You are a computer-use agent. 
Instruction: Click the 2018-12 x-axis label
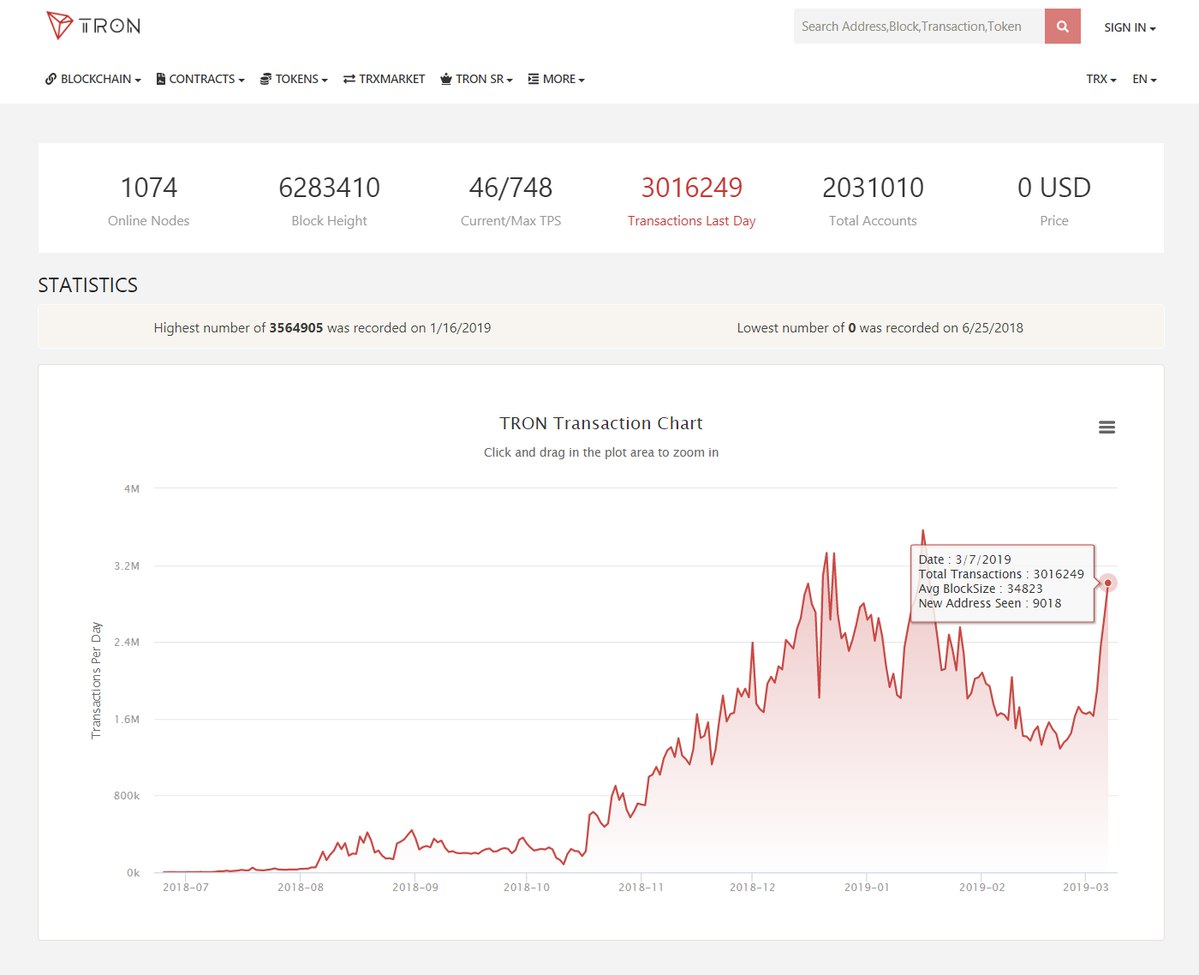tap(752, 887)
